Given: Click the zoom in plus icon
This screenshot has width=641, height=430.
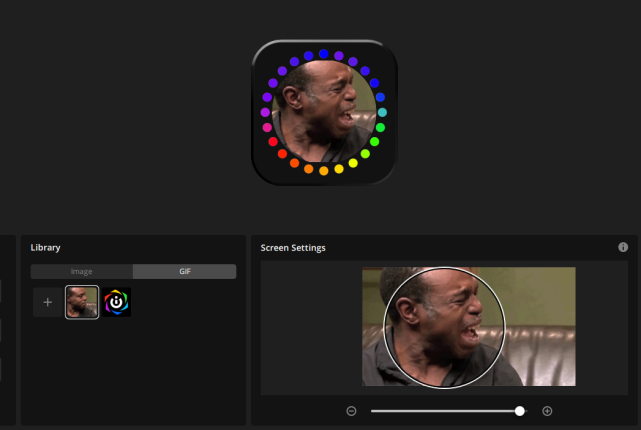Looking at the screenshot, I should 547,411.
